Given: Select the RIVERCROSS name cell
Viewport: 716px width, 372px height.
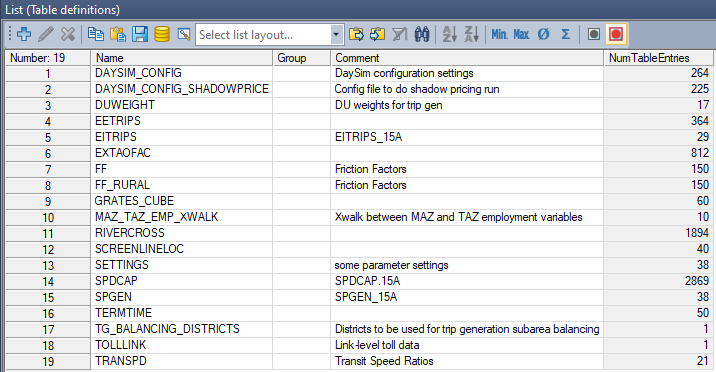Looking at the screenshot, I should (x=182, y=233).
